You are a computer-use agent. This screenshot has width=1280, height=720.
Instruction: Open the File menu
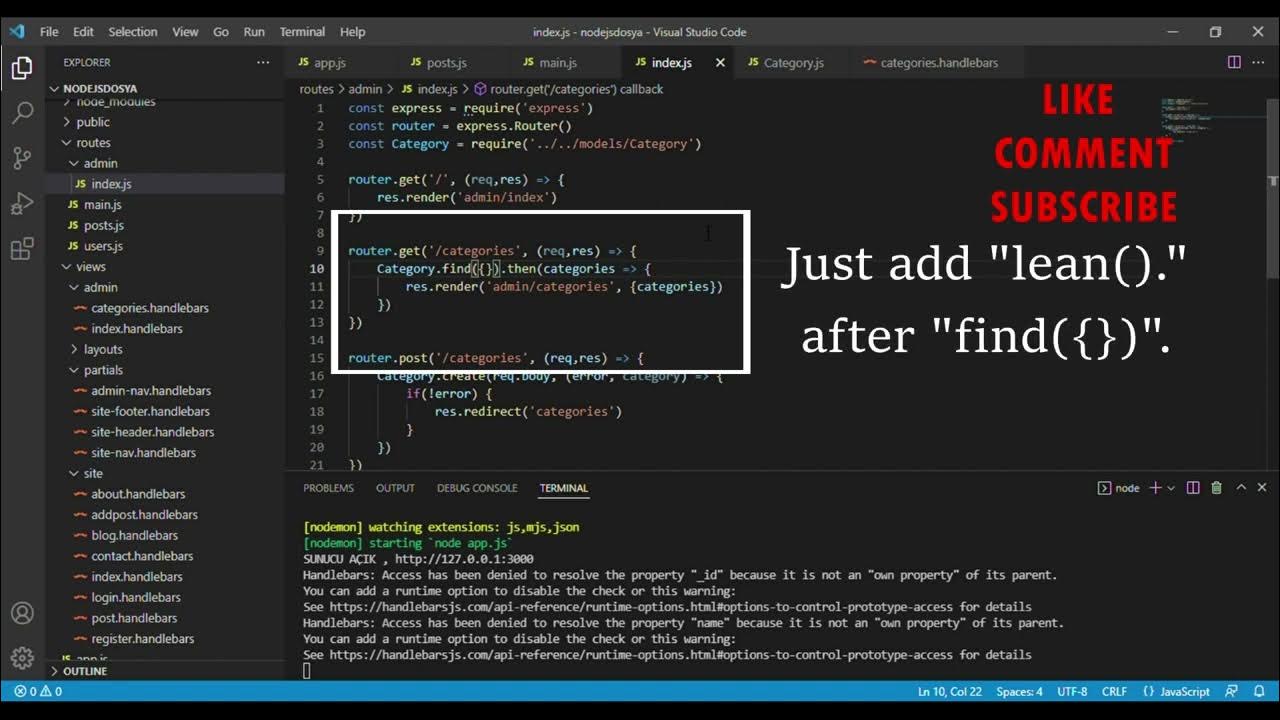pyautogui.click(x=49, y=32)
